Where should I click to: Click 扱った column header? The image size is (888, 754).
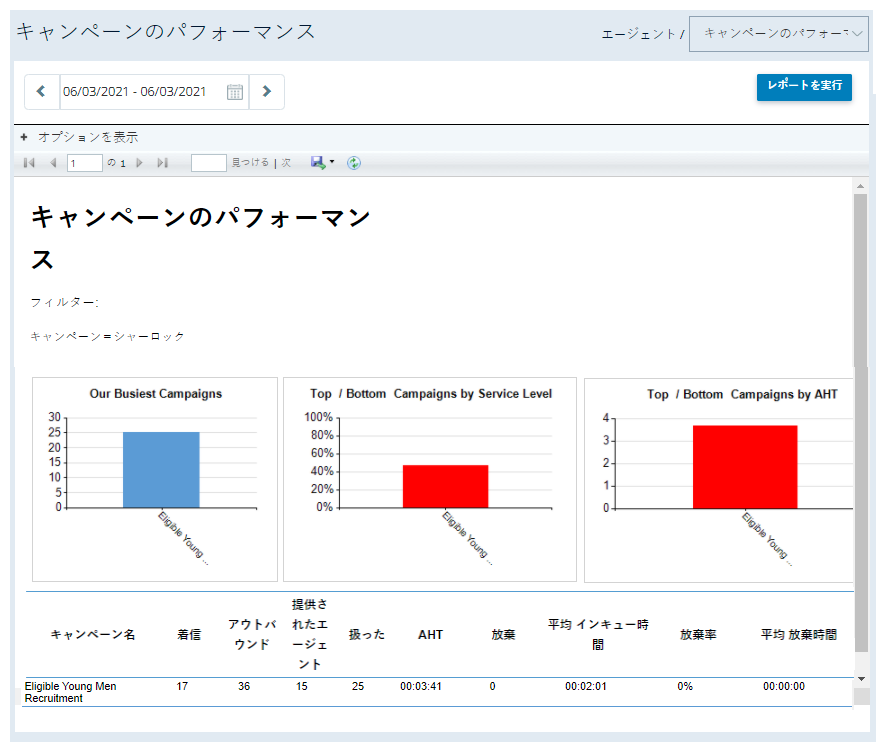pos(366,634)
